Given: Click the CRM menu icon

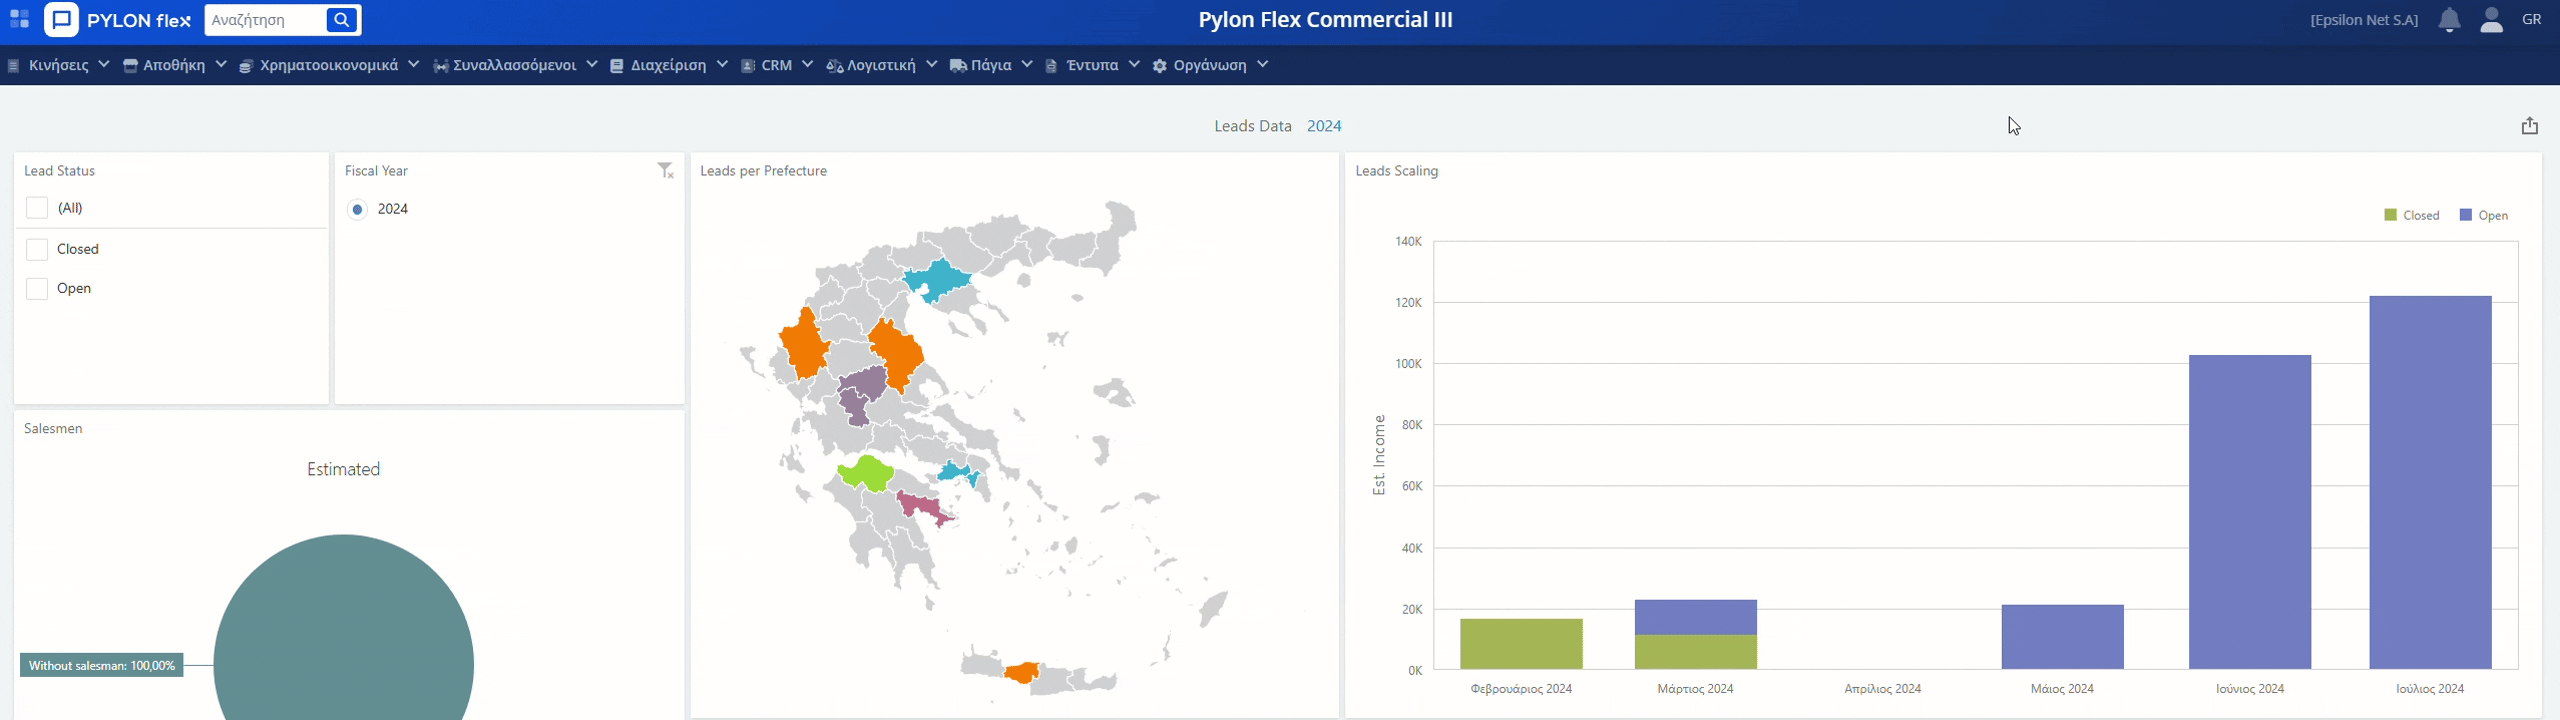Looking at the screenshot, I should pos(748,66).
